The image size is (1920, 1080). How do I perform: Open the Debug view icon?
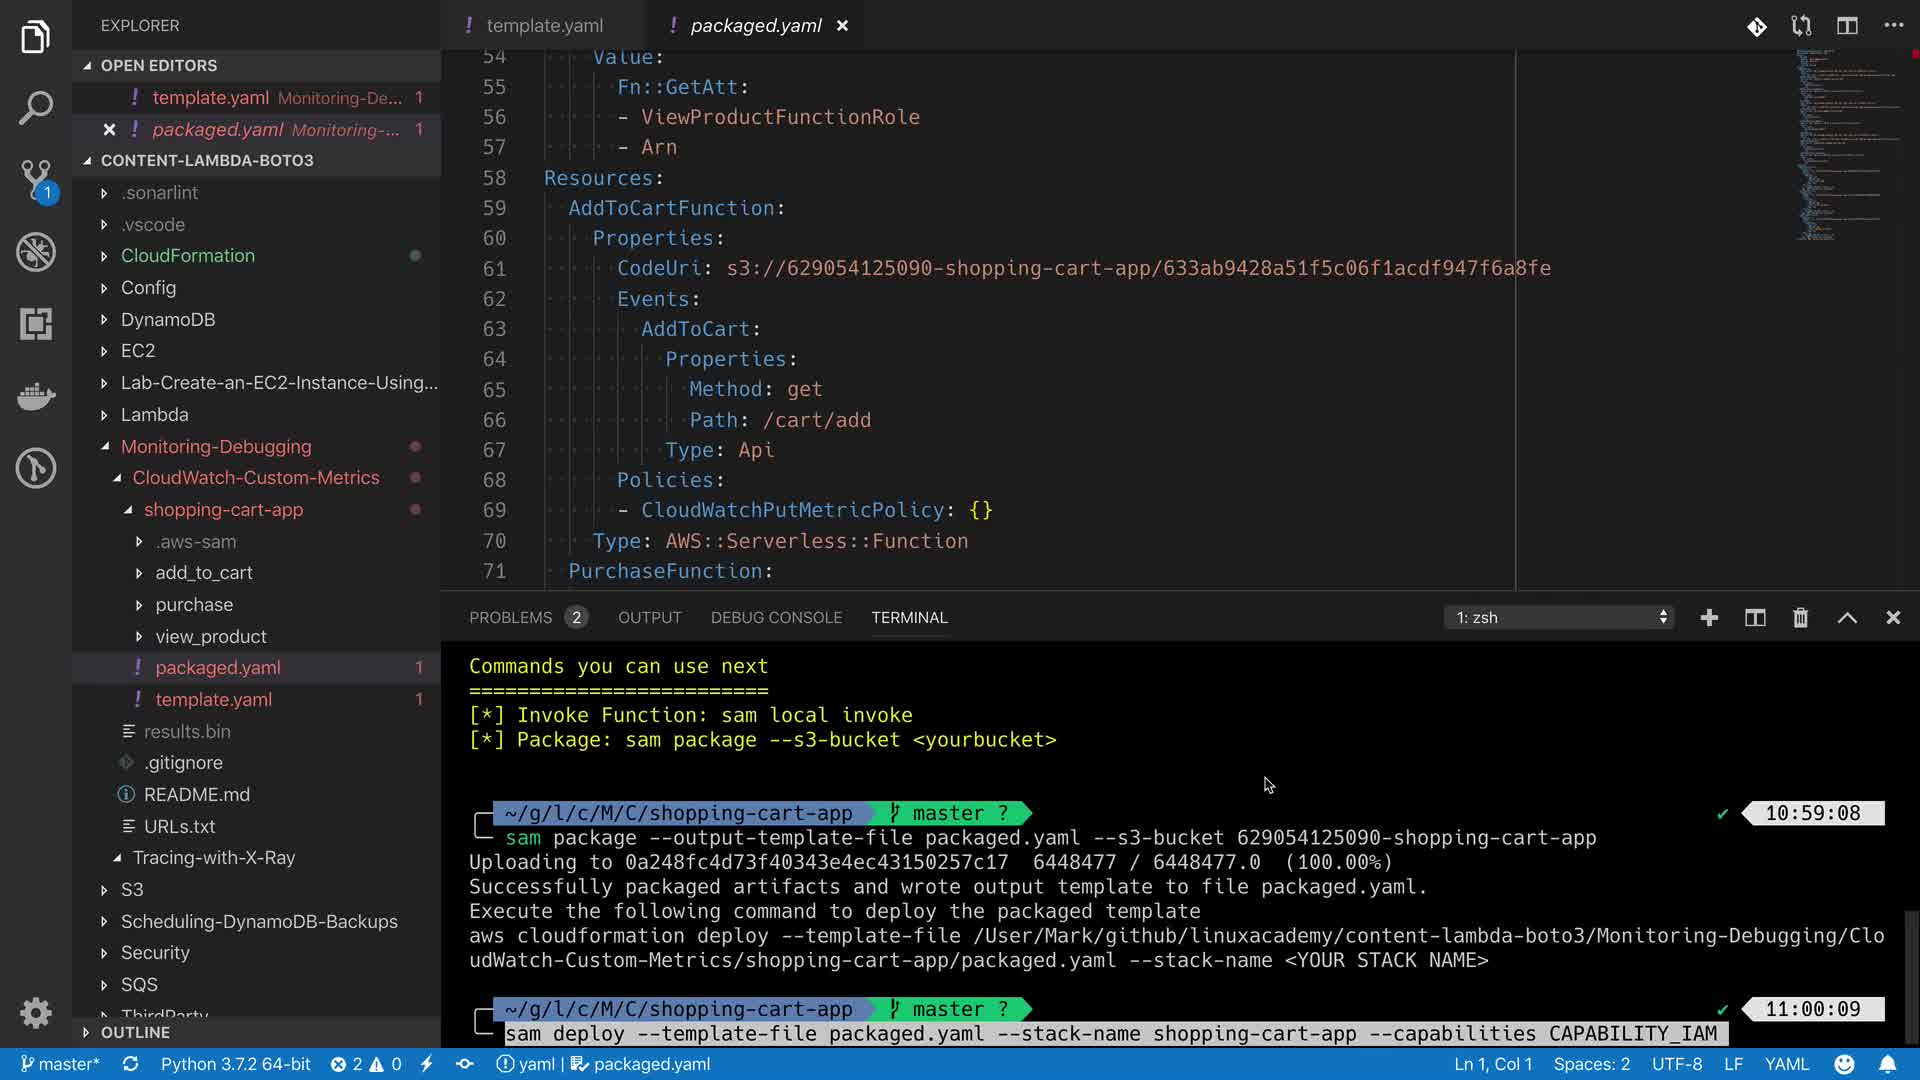point(36,252)
